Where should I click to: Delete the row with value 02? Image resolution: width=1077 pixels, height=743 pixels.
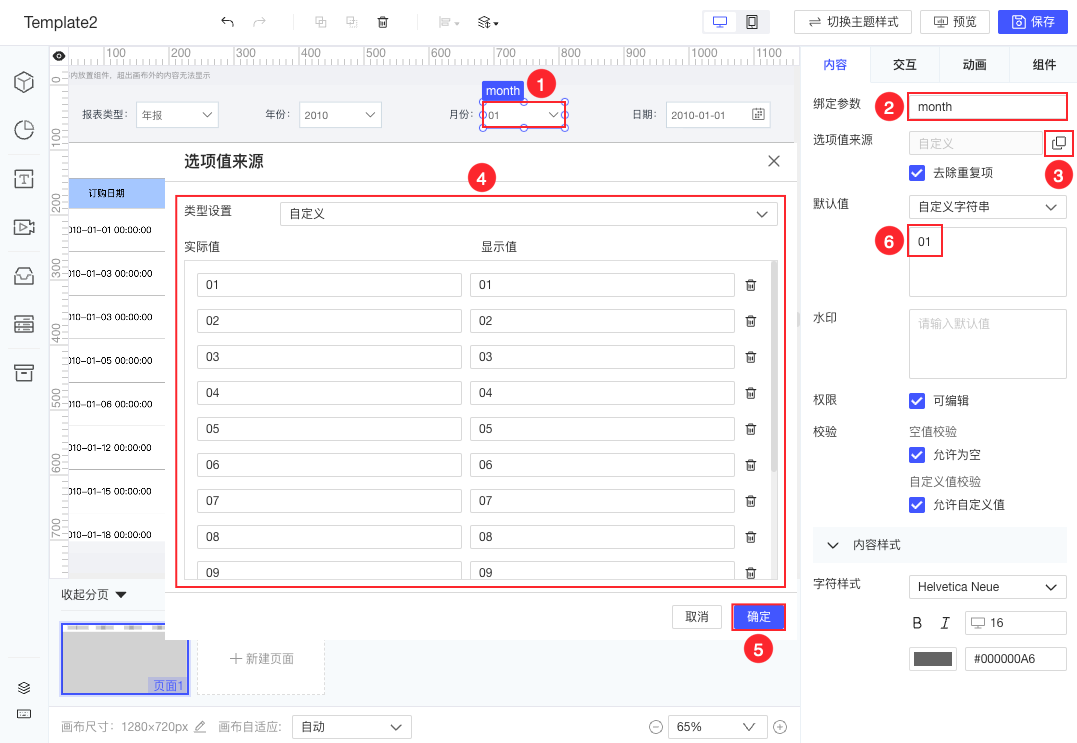[751, 321]
